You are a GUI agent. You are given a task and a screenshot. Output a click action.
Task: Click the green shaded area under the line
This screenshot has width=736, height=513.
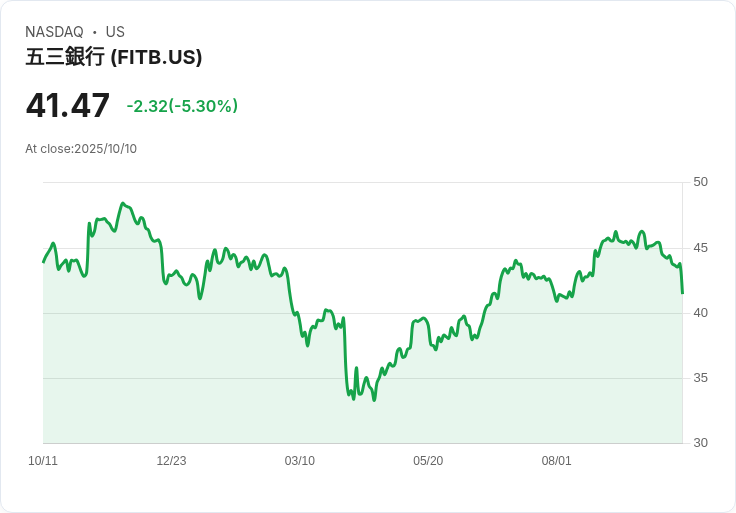pos(362,422)
